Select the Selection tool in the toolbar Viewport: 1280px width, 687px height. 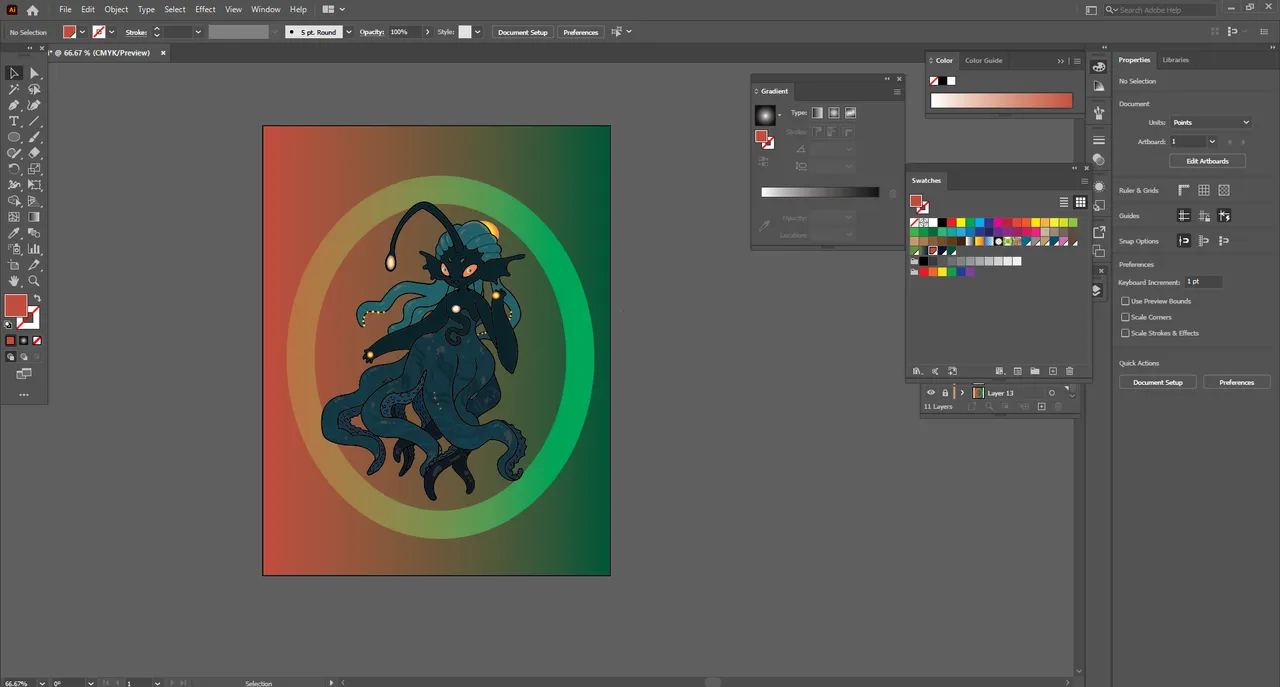(x=14, y=73)
